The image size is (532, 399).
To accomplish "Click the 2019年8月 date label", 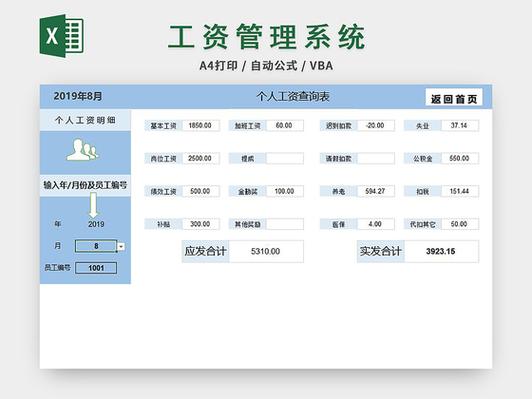I will pos(78,96).
